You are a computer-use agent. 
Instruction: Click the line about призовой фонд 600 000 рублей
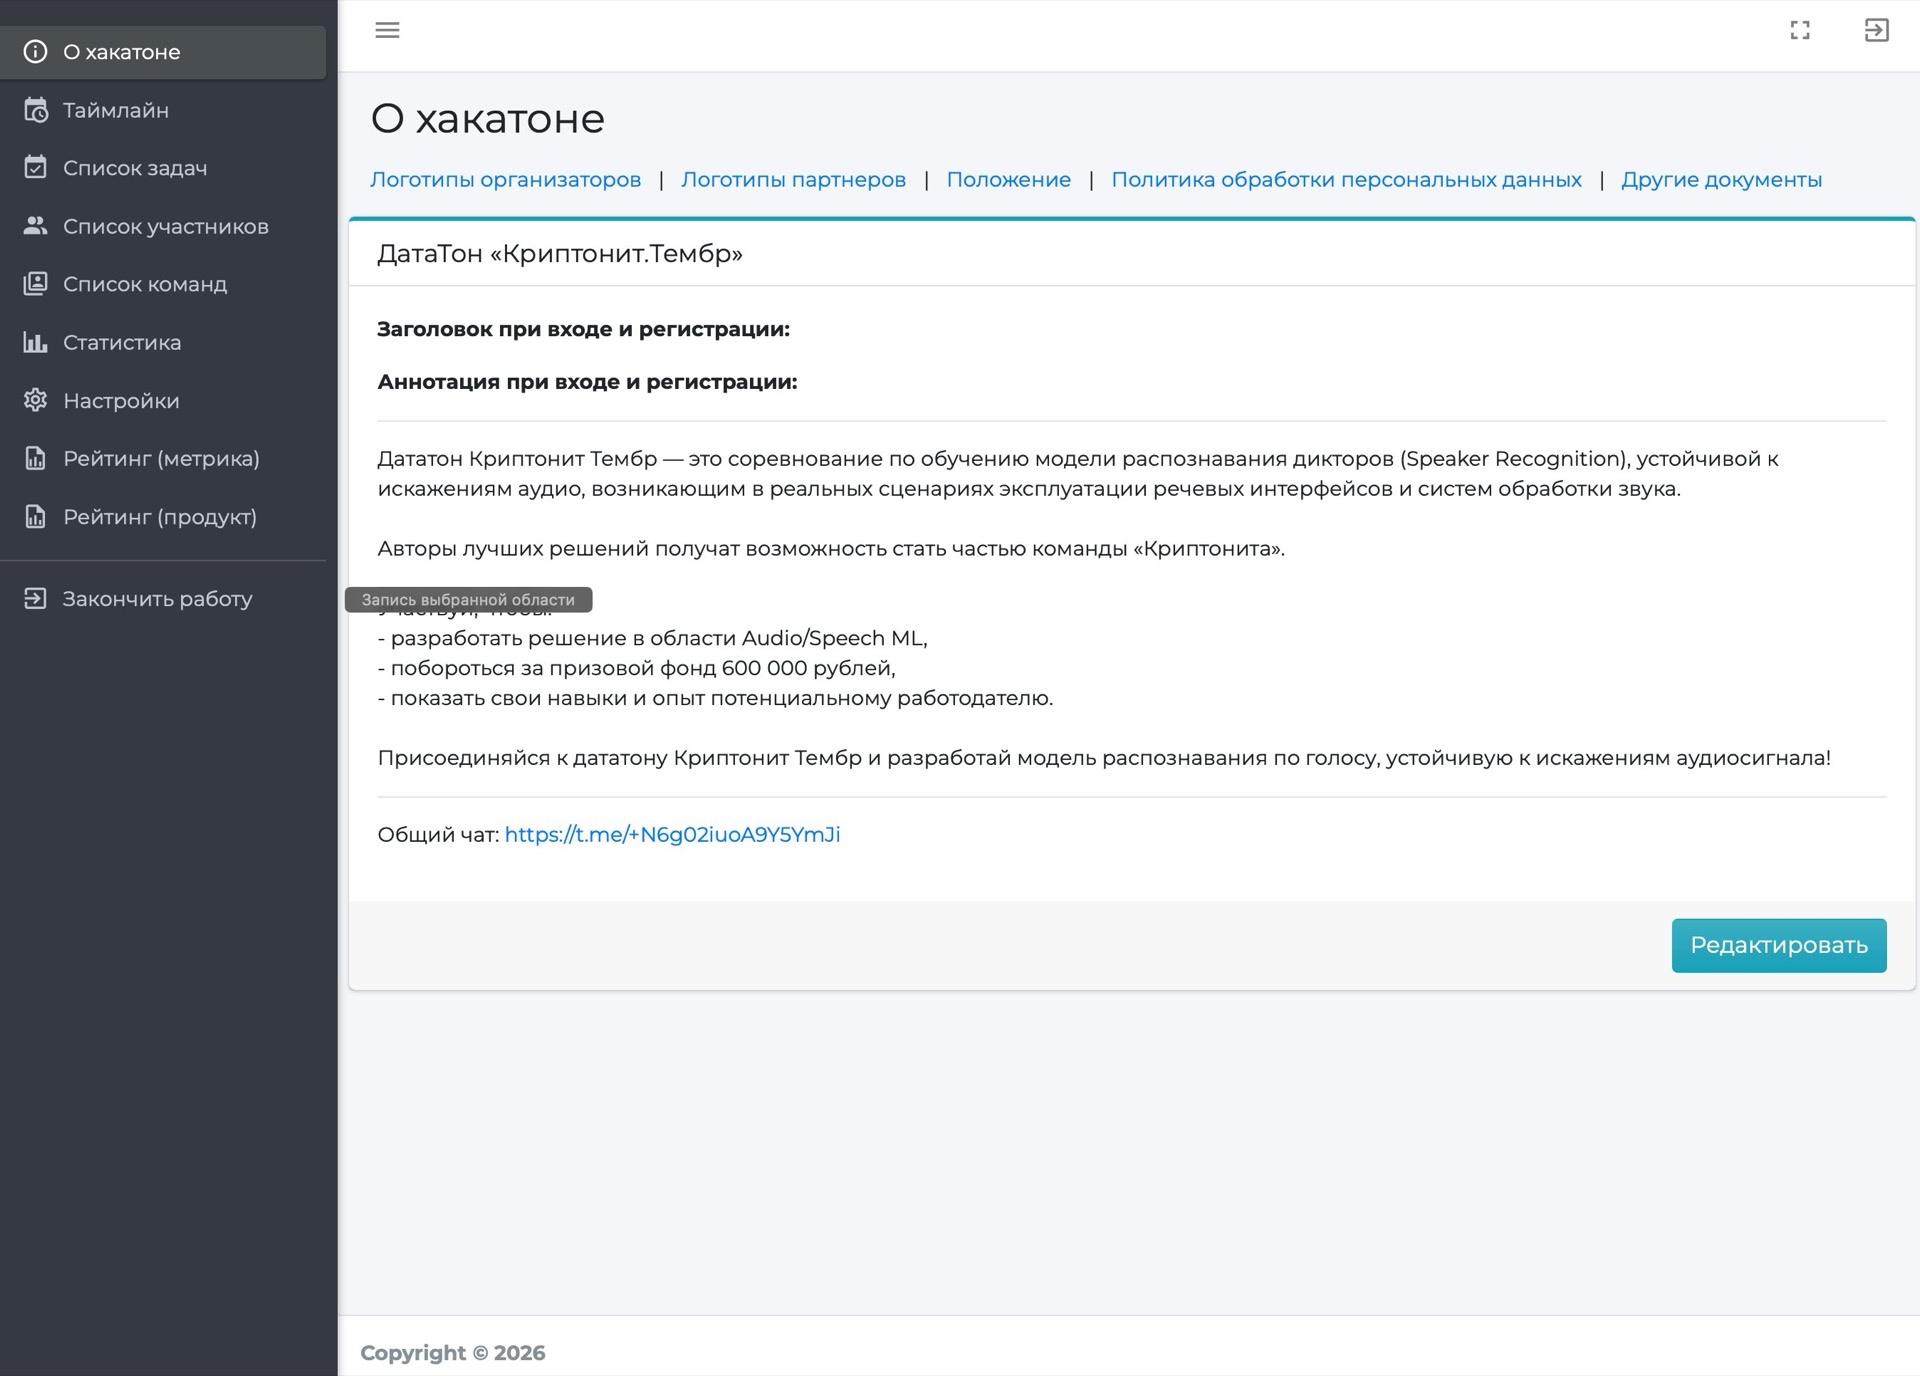[637, 668]
